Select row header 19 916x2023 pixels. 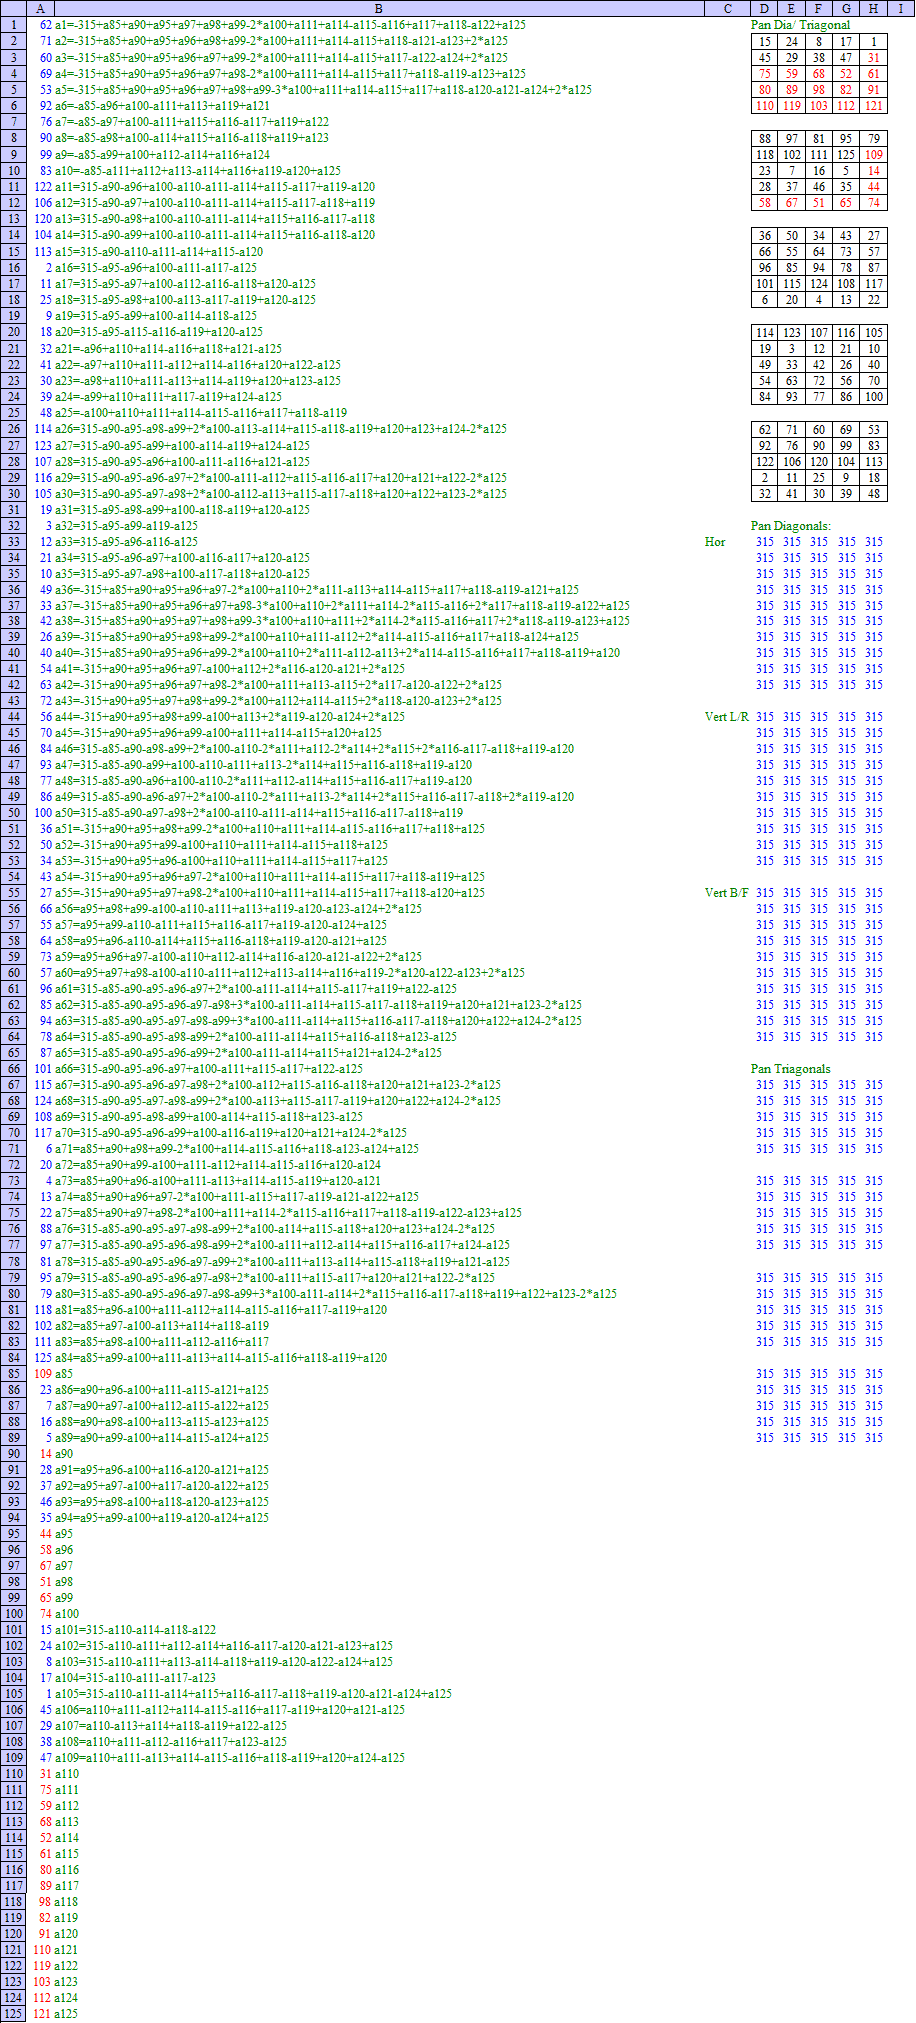14,315
